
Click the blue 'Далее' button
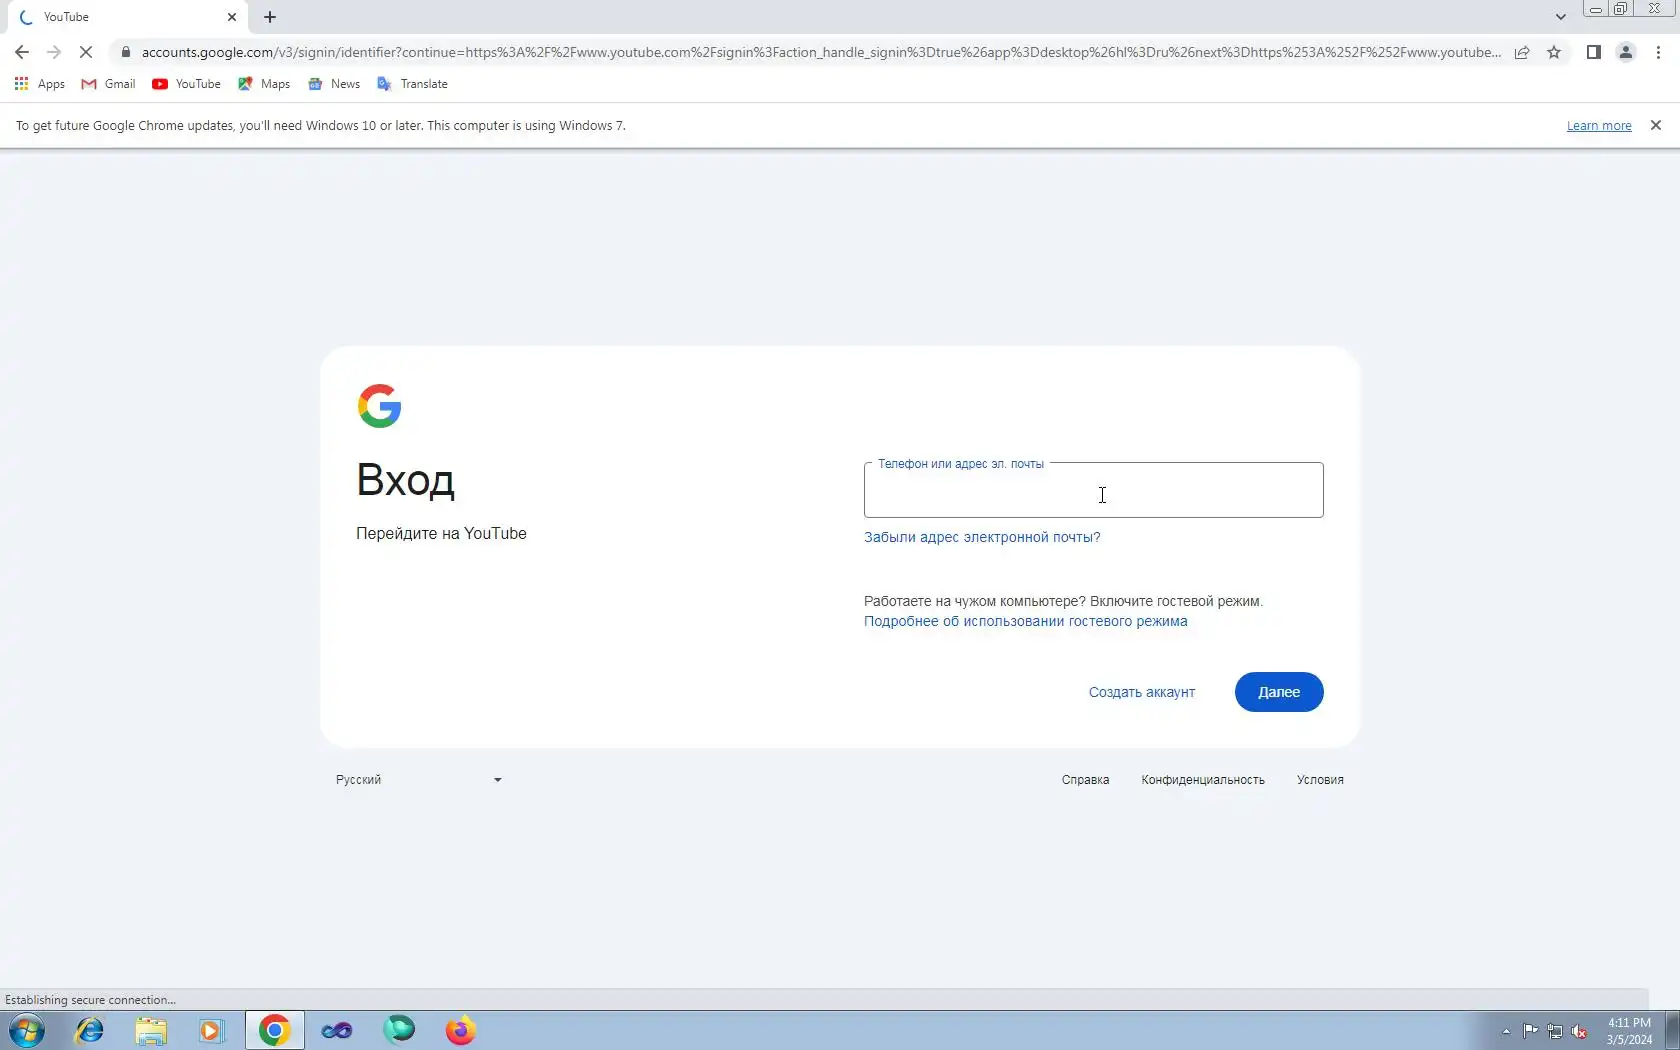(1278, 692)
